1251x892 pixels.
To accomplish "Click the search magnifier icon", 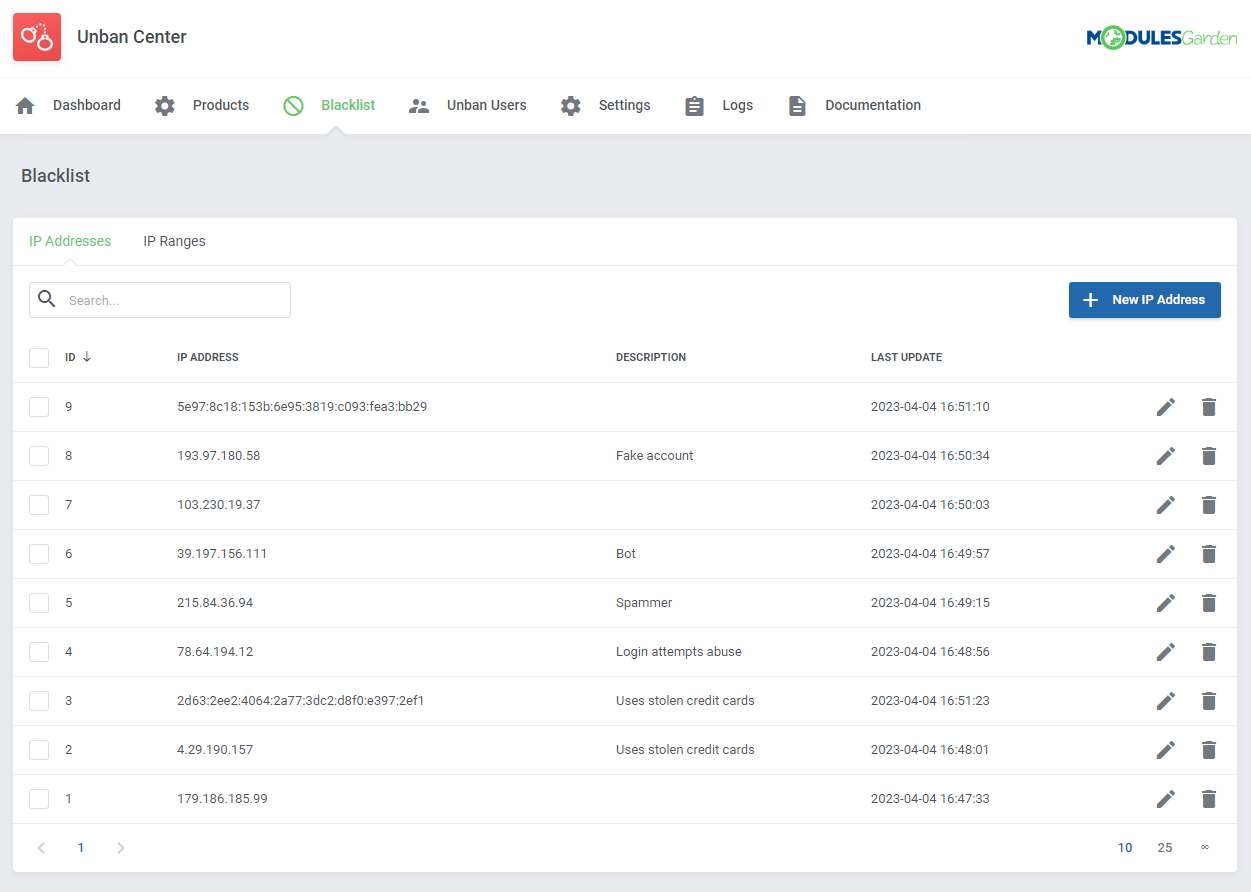I will [x=46, y=299].
